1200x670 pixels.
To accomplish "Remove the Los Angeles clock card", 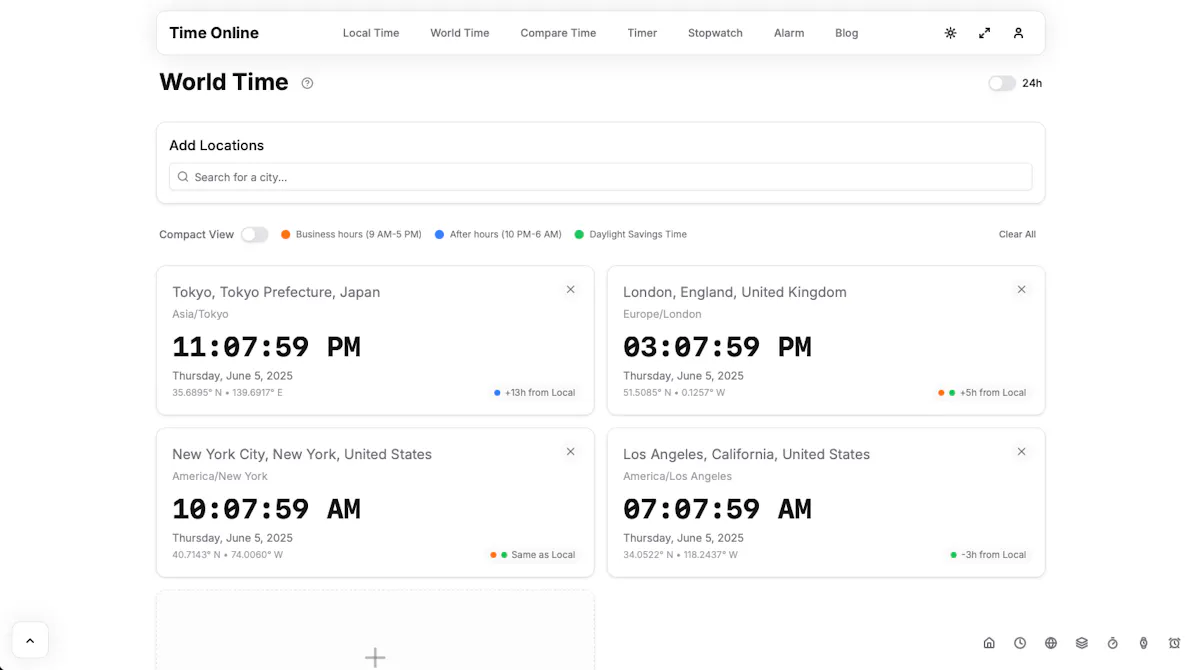I will pyautogui.click(x=1021, y=452).
